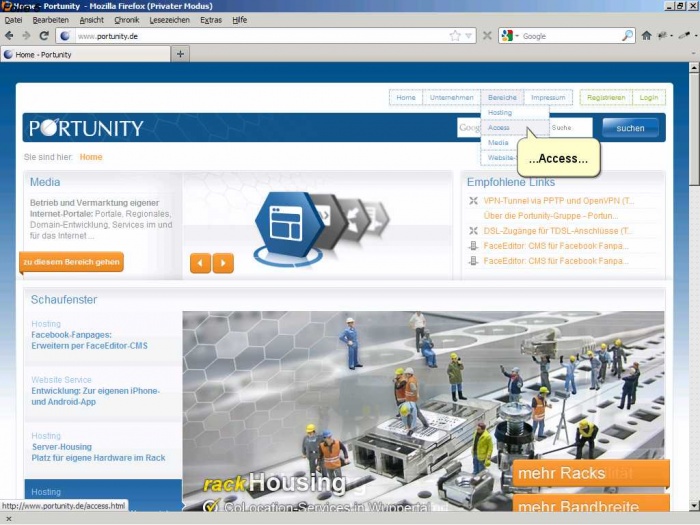Click the next slide orange arrow

[223, 263]
